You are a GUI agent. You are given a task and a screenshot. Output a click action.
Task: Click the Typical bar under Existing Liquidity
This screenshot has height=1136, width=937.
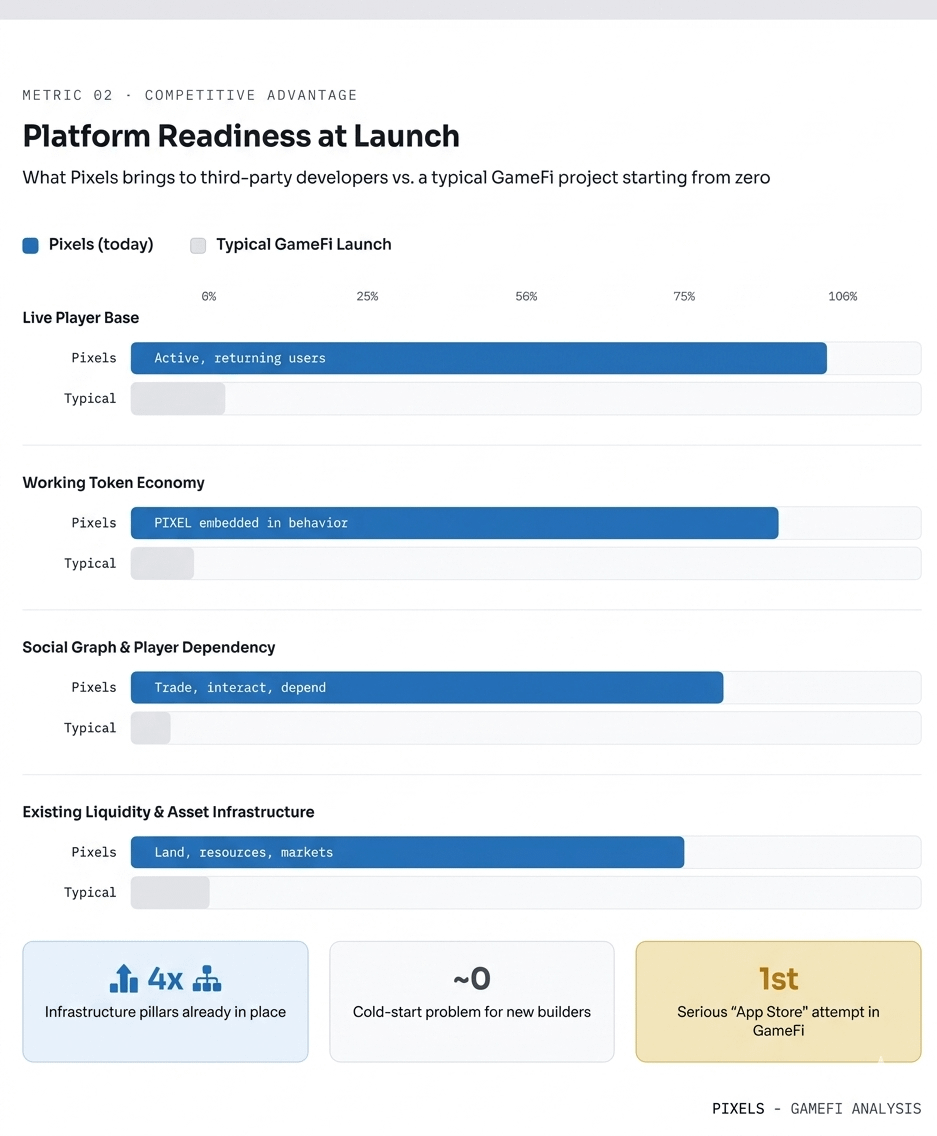(170, 893)
